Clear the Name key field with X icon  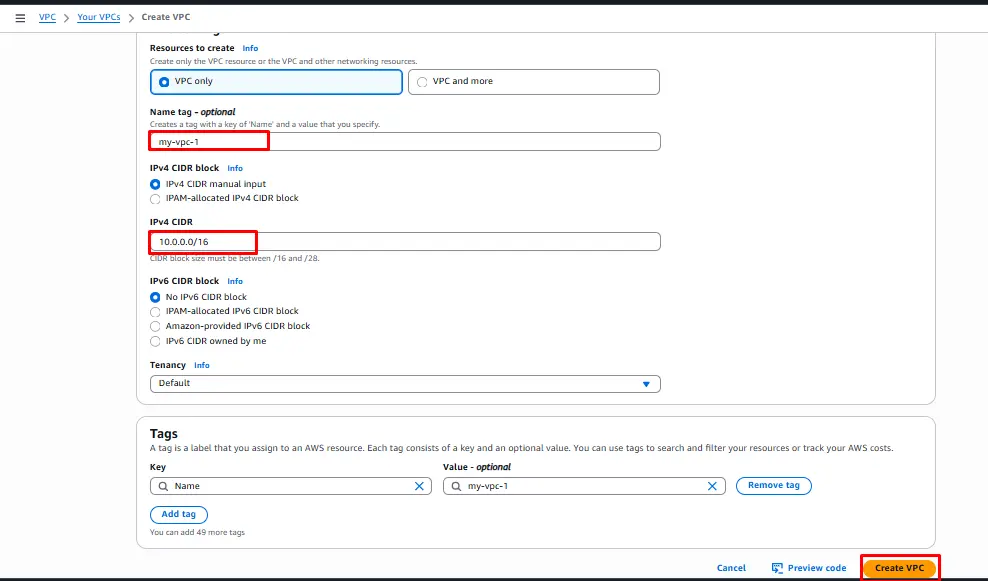point(420,486)
